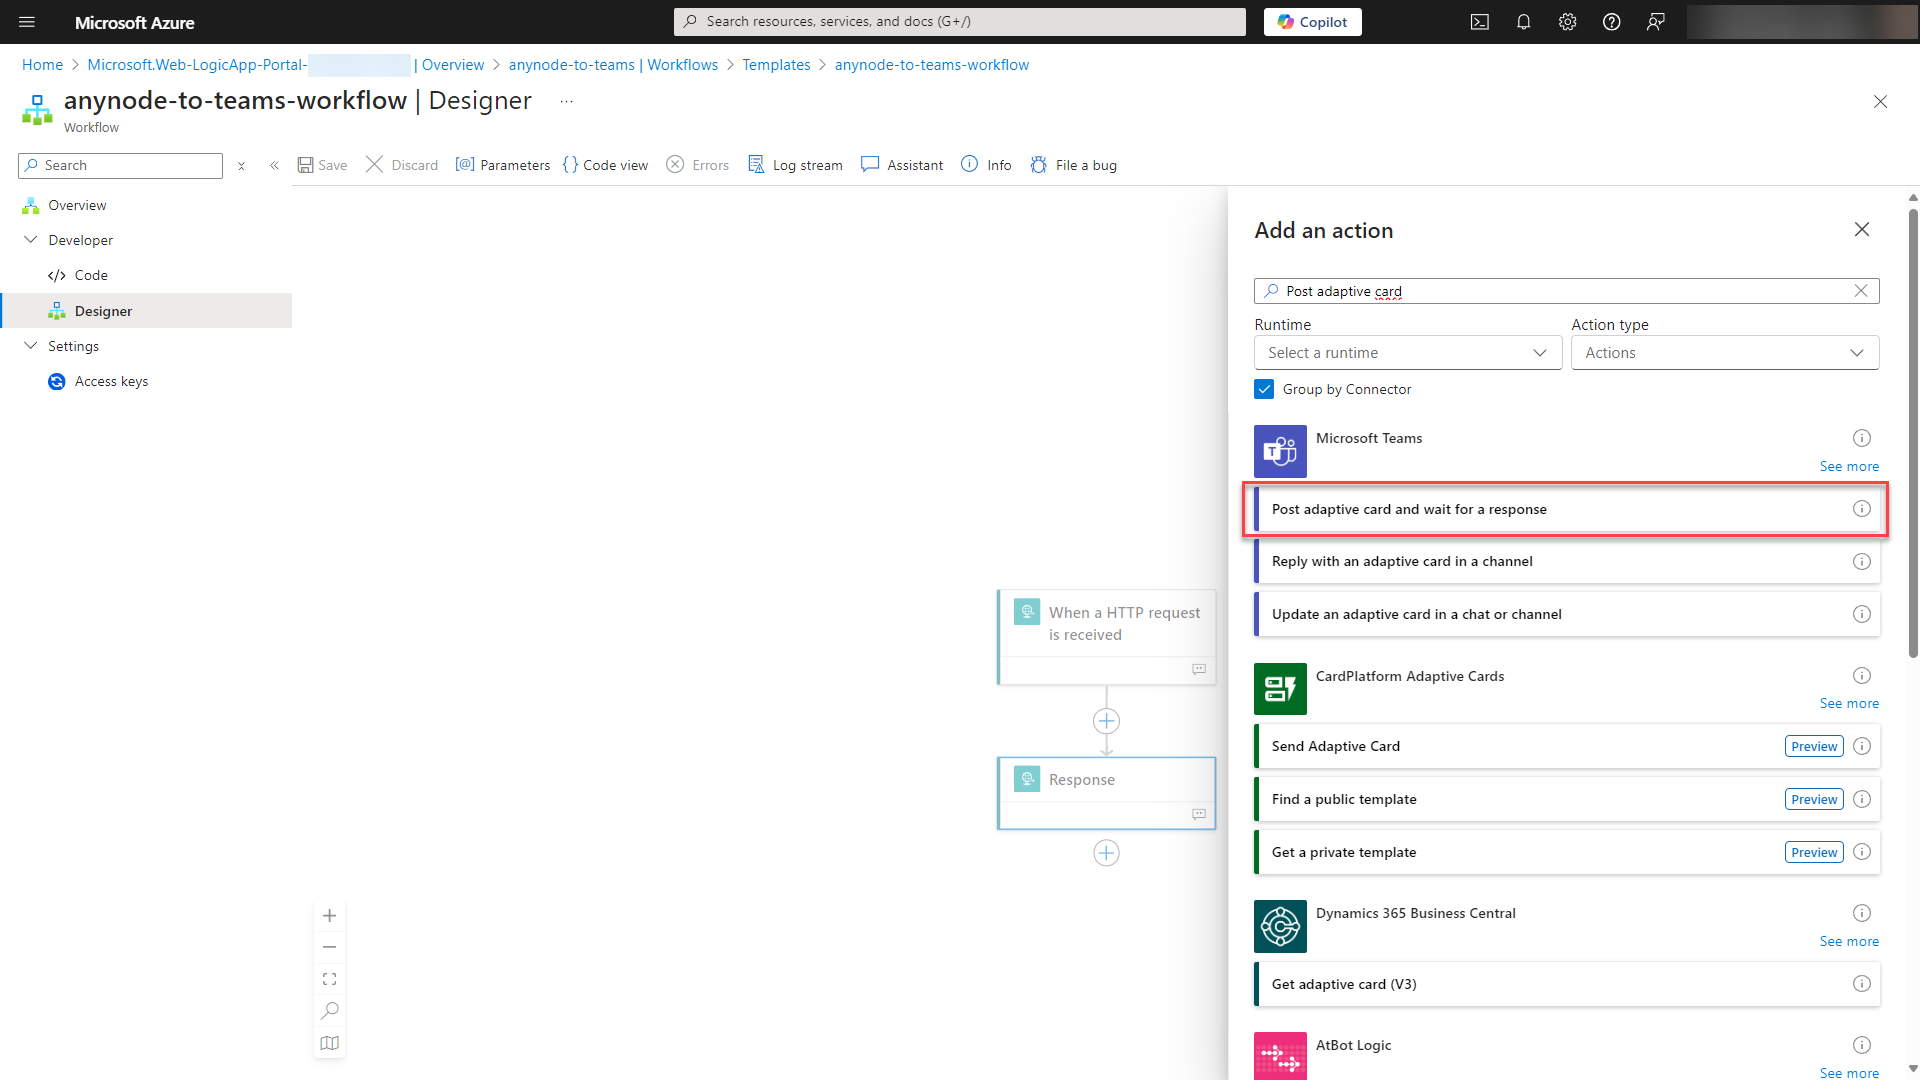
Task: Click See more under Microsoft Teams
Action: [x=1849, y=466]
